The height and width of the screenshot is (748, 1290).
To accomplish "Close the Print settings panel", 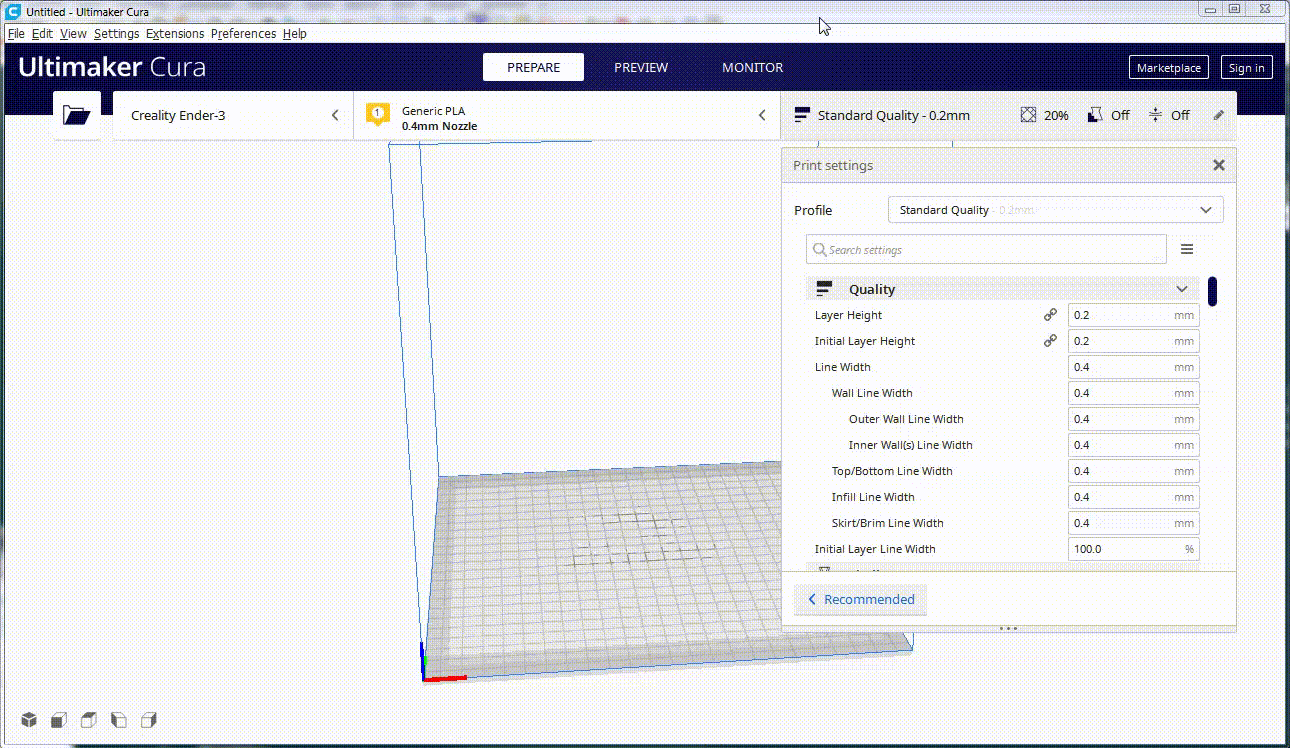I will [1219, 165].
